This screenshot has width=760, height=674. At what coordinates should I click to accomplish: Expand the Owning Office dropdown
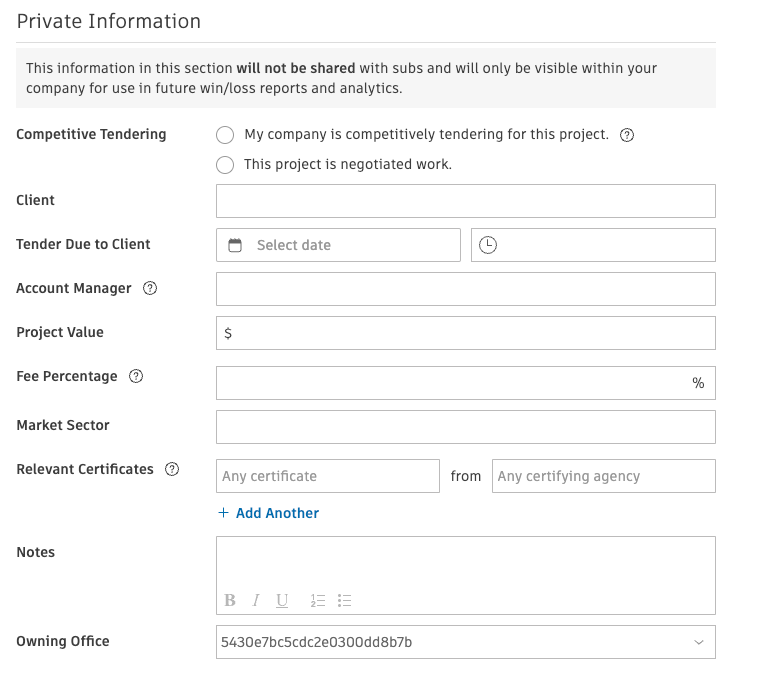466,642
